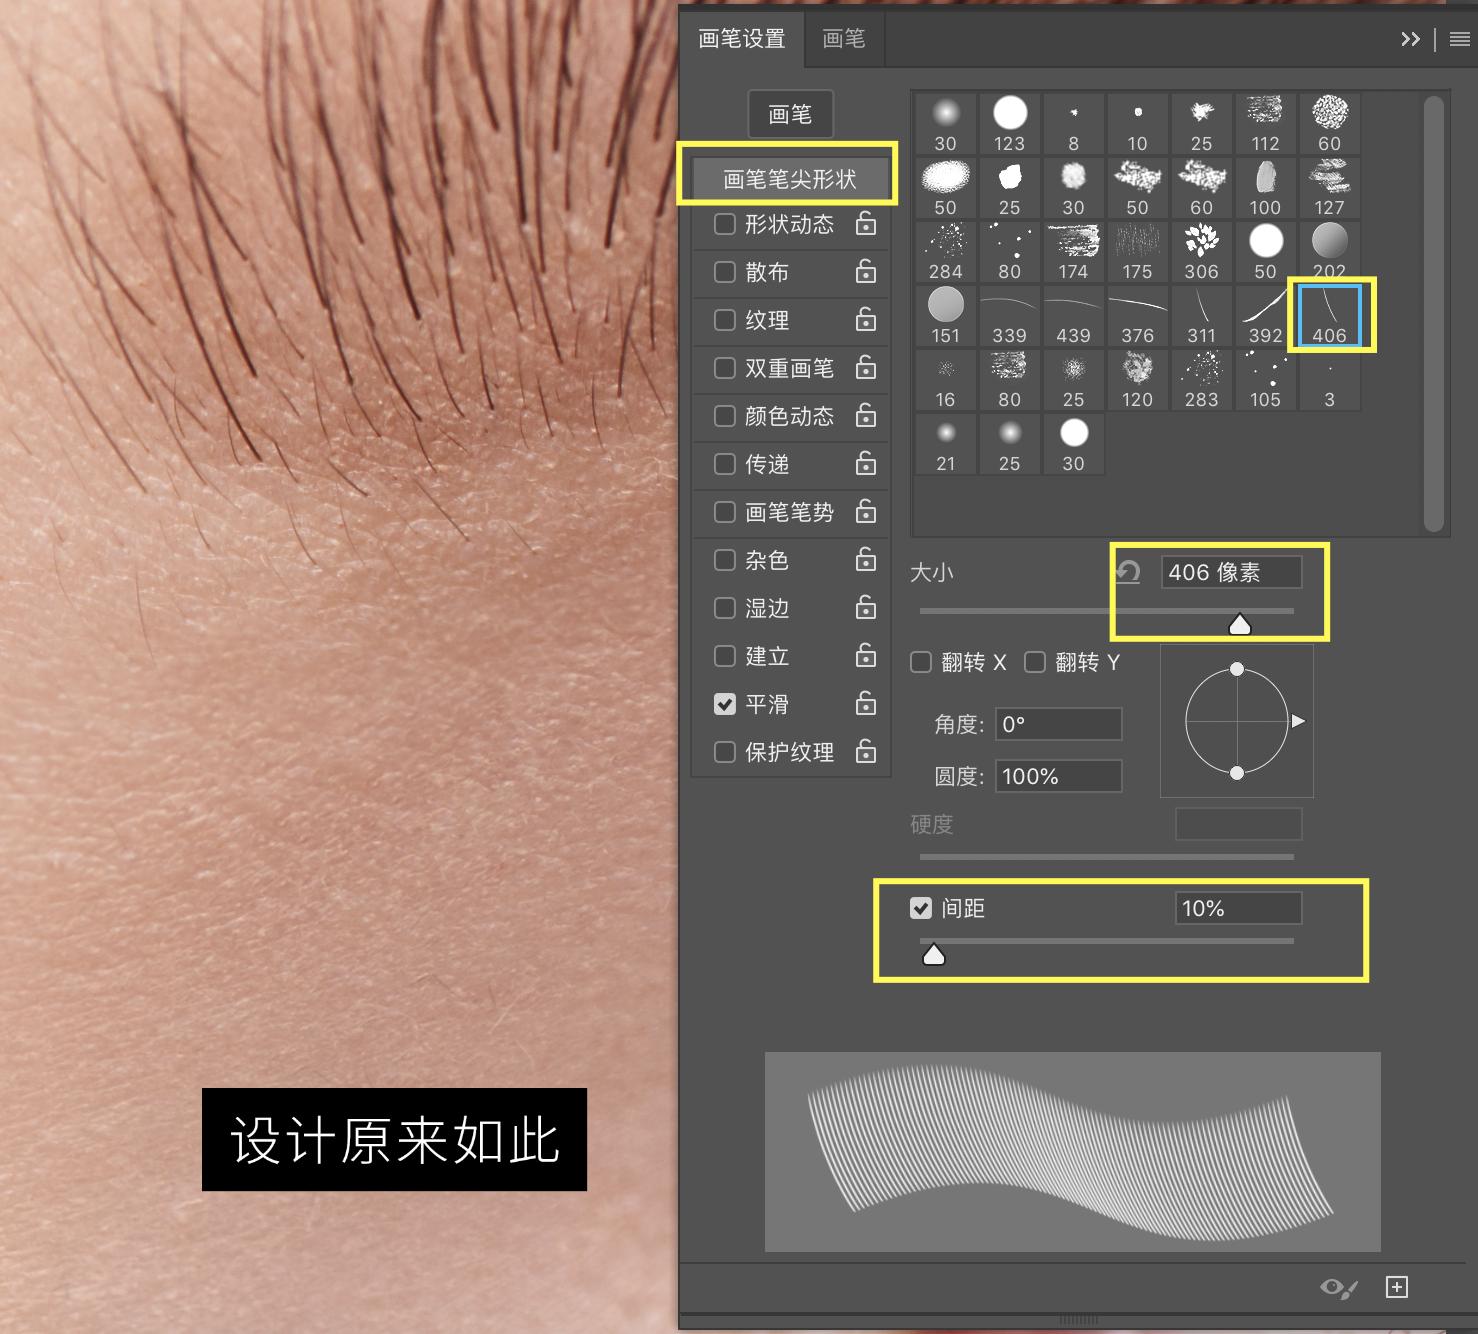The height and width of the screenshot is (1334, 1478).
Task: Select the 151 round brush tip
Action: coord(945,305)
